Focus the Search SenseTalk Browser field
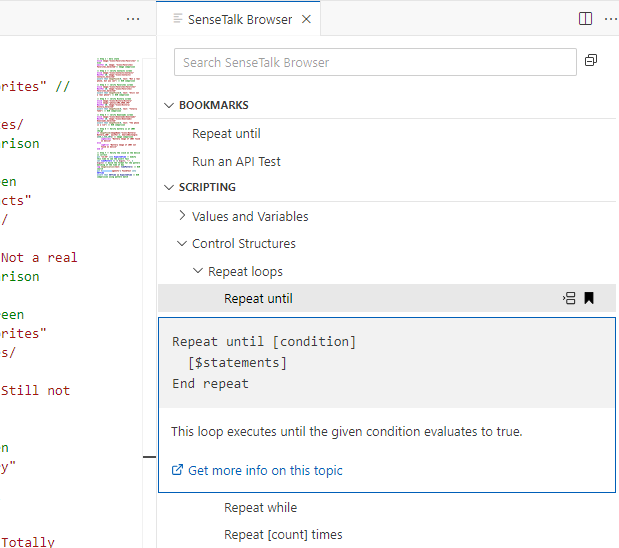Image resolution: width=619 pixels, height=548 pixels. [375, 62]
